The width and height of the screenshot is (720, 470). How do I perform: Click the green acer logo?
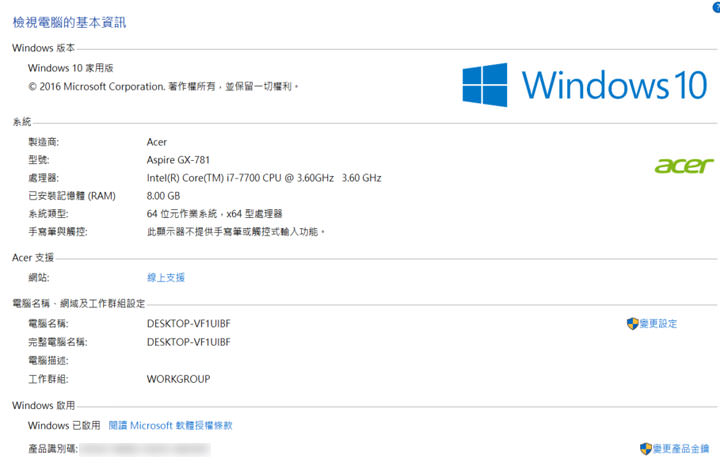click(x=684, y=165)
